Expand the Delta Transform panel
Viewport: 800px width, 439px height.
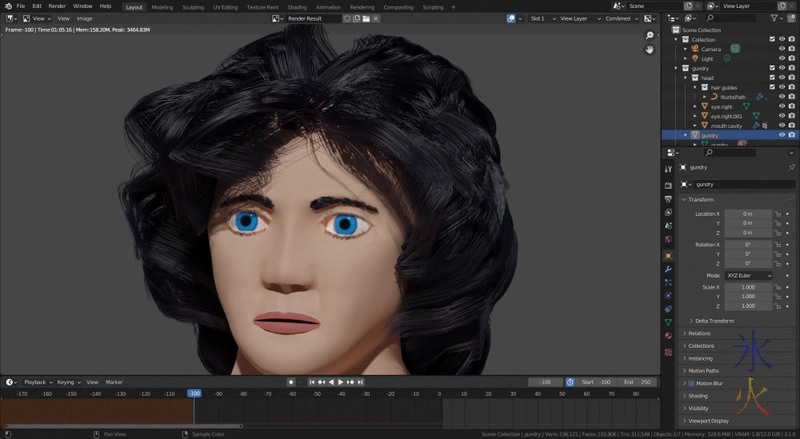tap(714, 321)
